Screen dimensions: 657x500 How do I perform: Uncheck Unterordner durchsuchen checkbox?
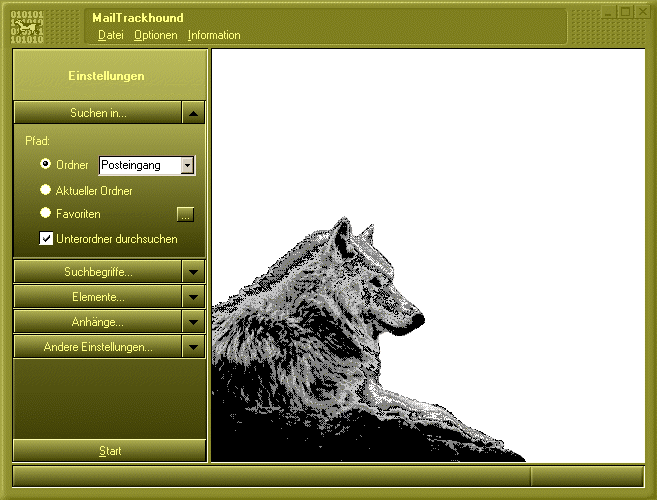point(46,239)
